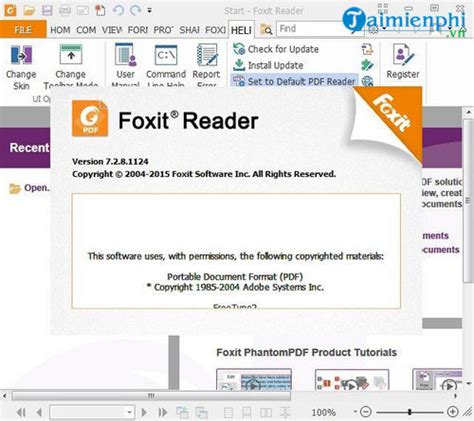Viewport: 474px width, 421px height.
Task: Click the previous view icon in status bar
Action: (182, 413)
